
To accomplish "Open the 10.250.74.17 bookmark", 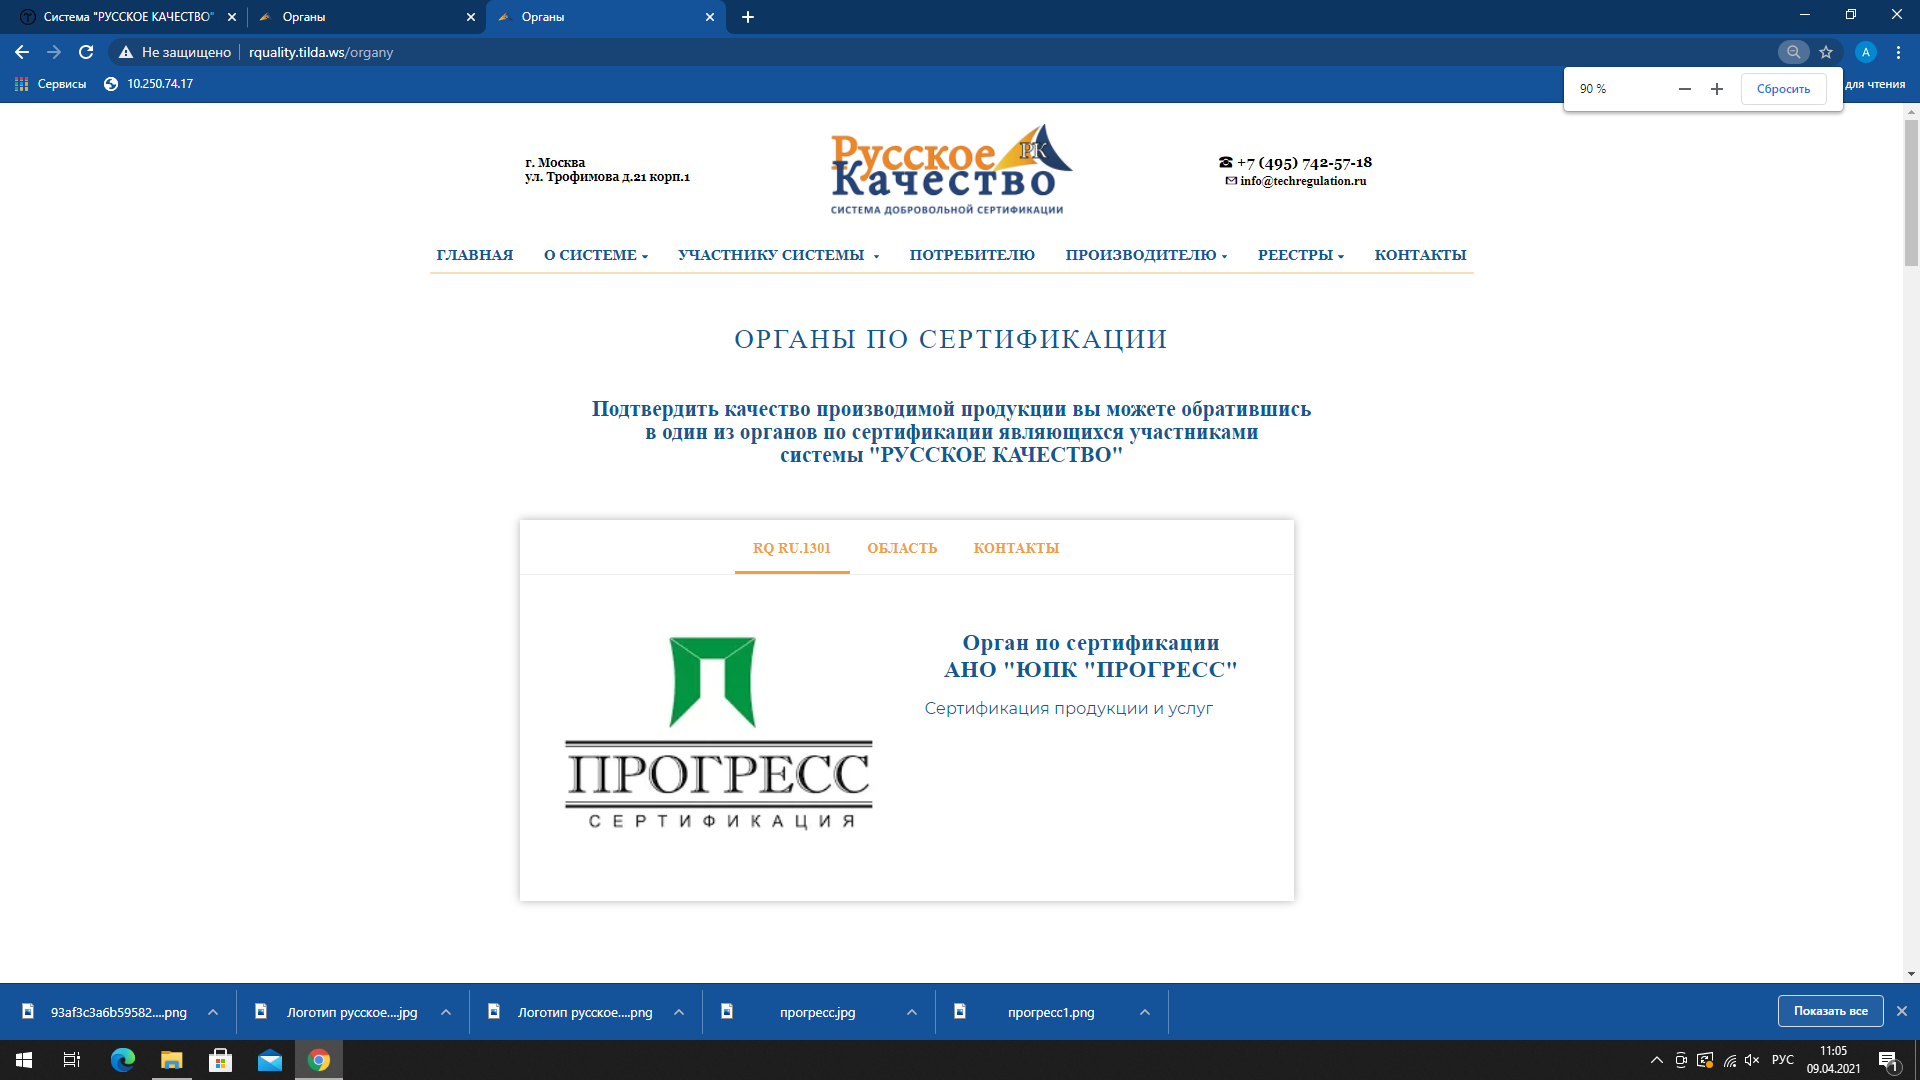I will tap(149, 84).
